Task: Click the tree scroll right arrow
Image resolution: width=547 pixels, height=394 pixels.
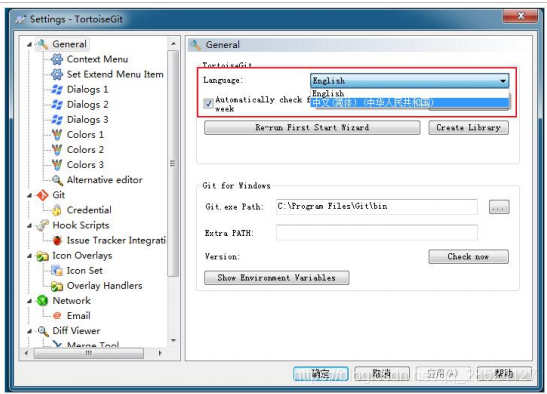Action: (x=160, y=353)
